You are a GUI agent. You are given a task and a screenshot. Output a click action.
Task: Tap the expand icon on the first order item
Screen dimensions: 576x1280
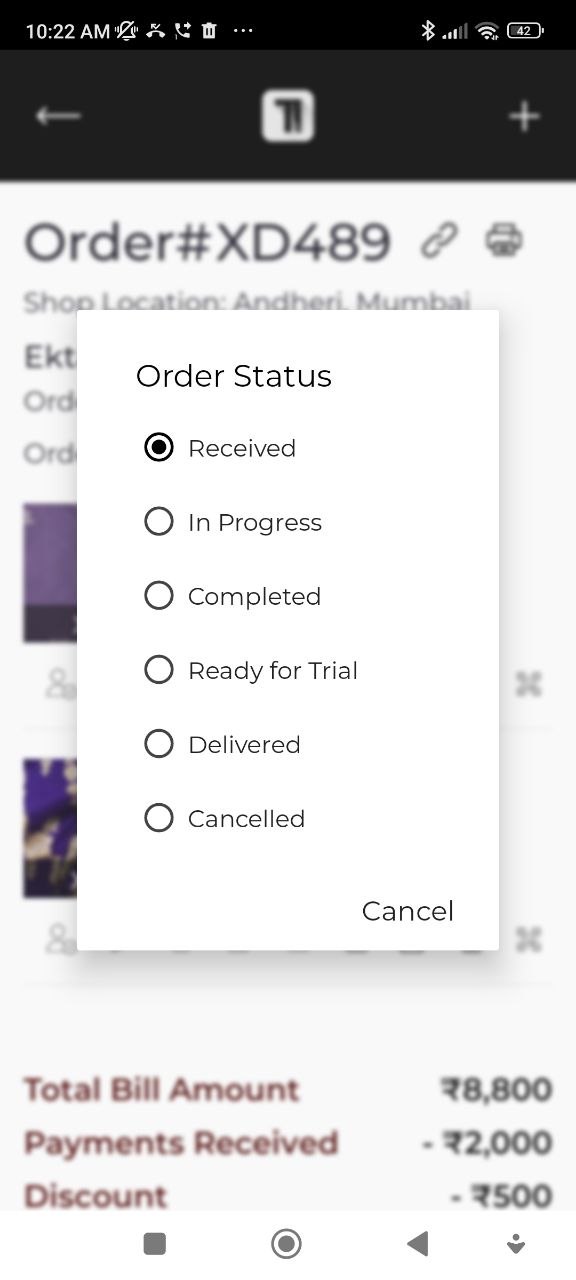[x=527, y=683]
